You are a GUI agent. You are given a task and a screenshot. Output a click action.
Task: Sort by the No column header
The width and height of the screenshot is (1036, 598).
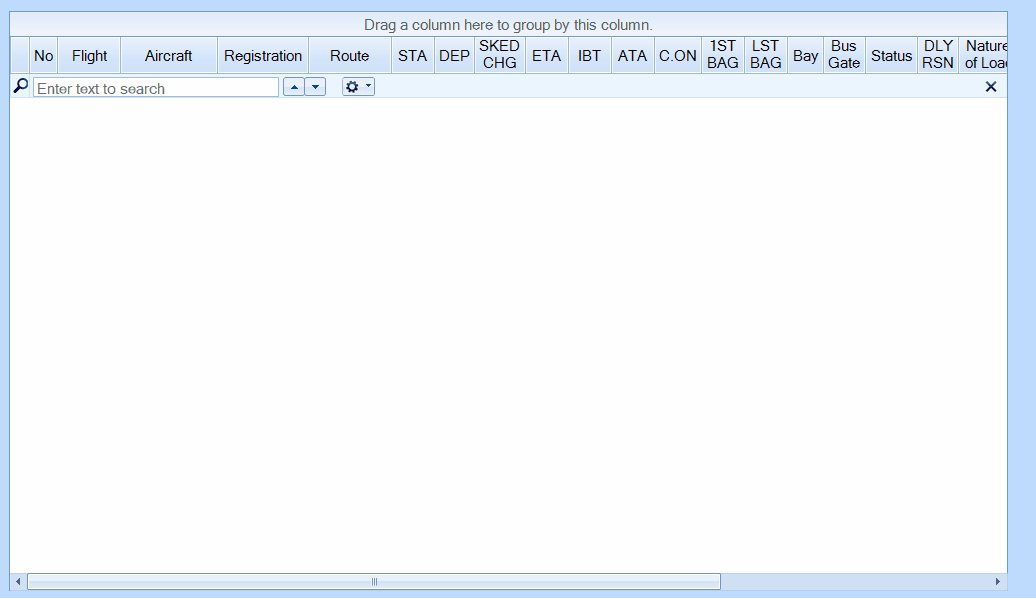point(44,56)
